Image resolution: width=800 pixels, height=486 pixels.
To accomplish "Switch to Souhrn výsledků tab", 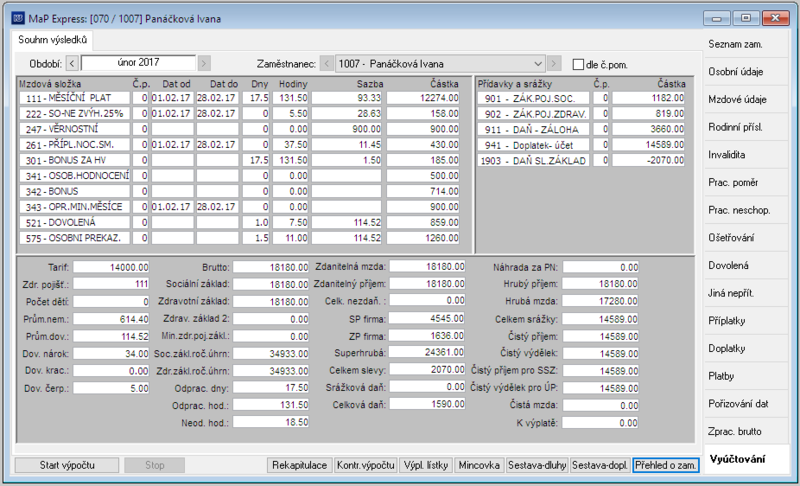I will click(52, 40).
